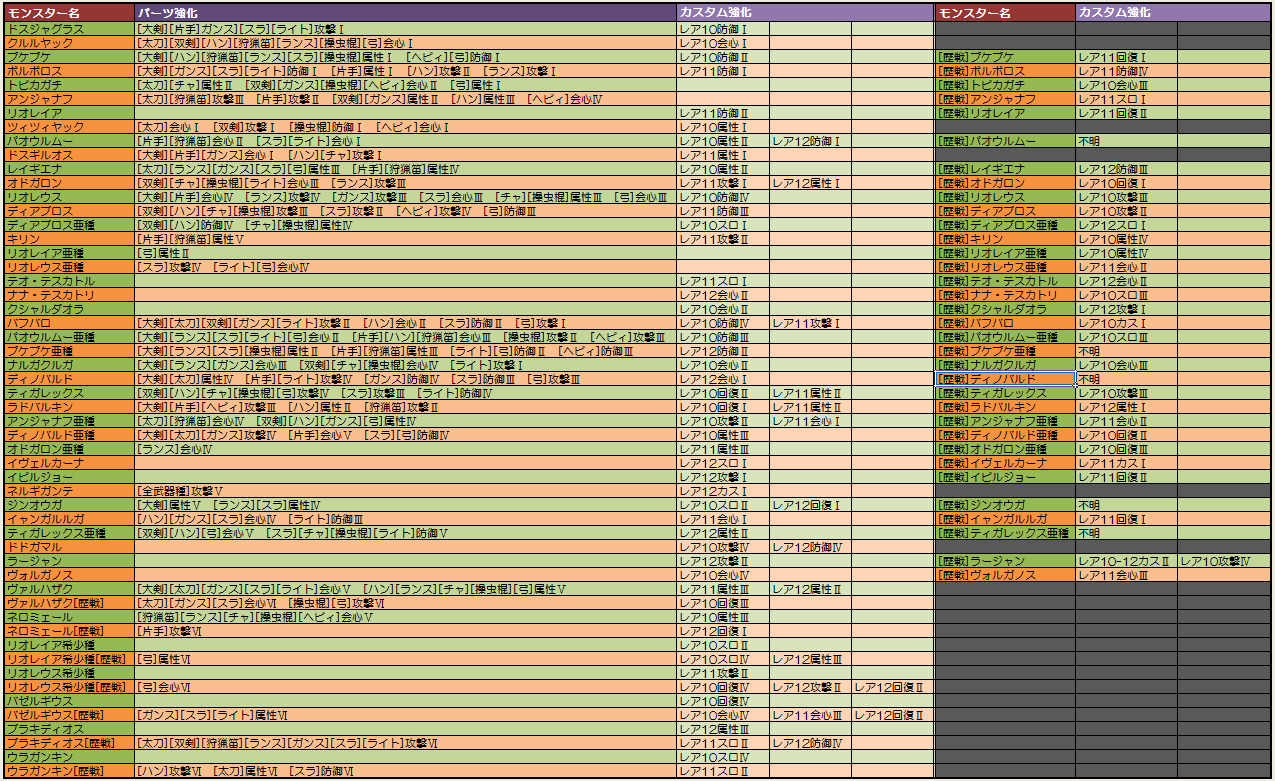Click the ネロミェール monster name cell

point(69,617)
